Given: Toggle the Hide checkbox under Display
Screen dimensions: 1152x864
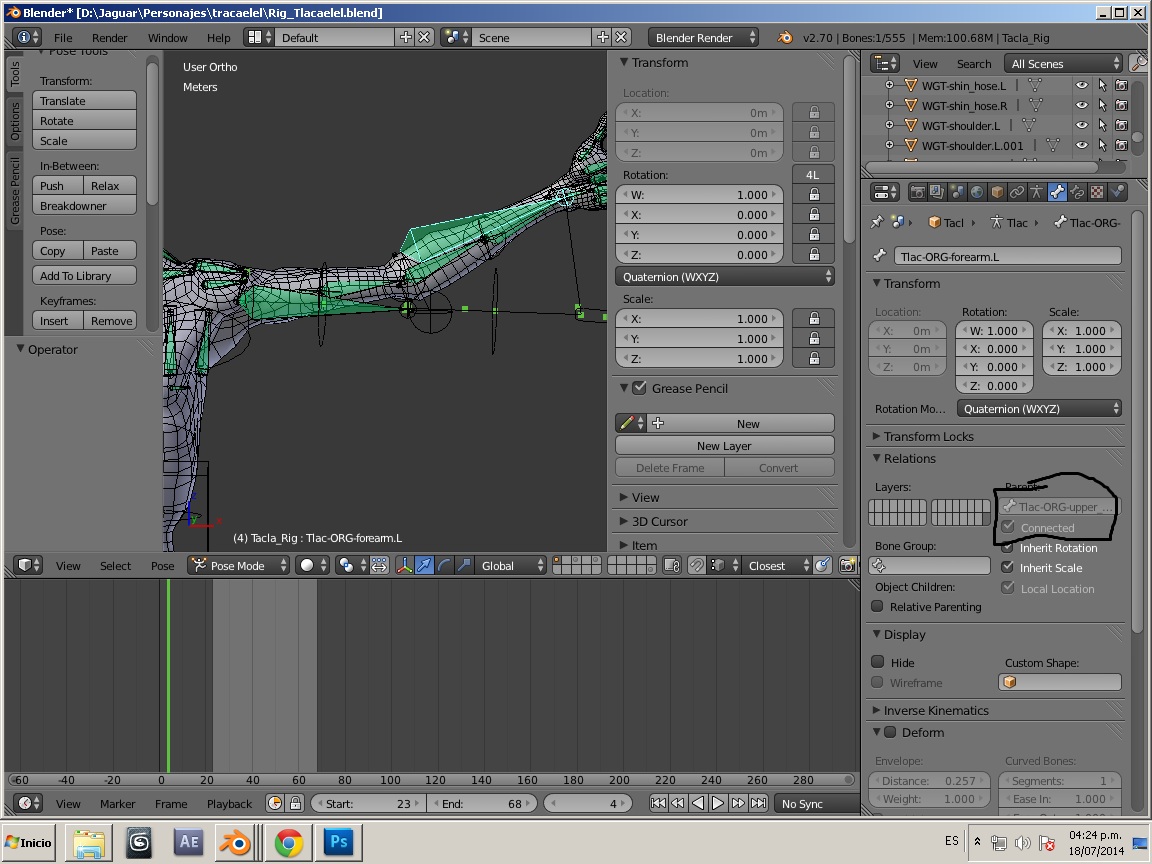Looking at the screenshot, I should point(877,662).
